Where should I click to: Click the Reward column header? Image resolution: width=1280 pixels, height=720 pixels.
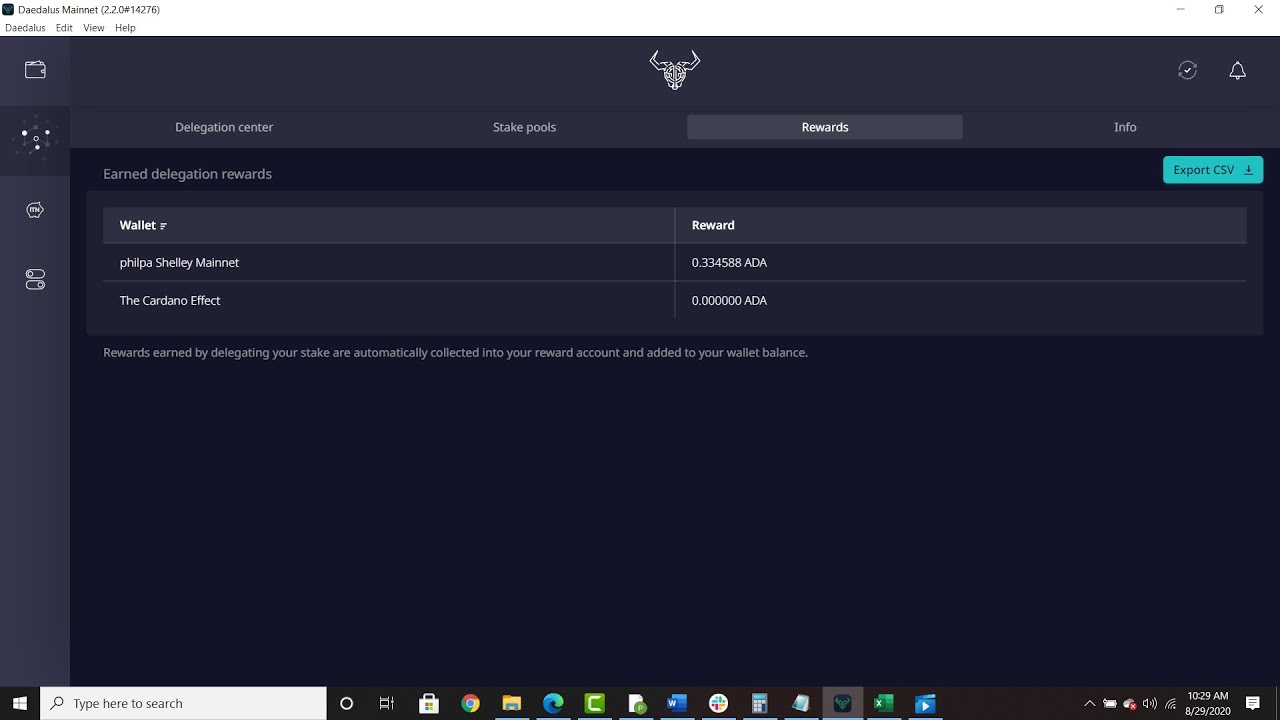point(713,225)
